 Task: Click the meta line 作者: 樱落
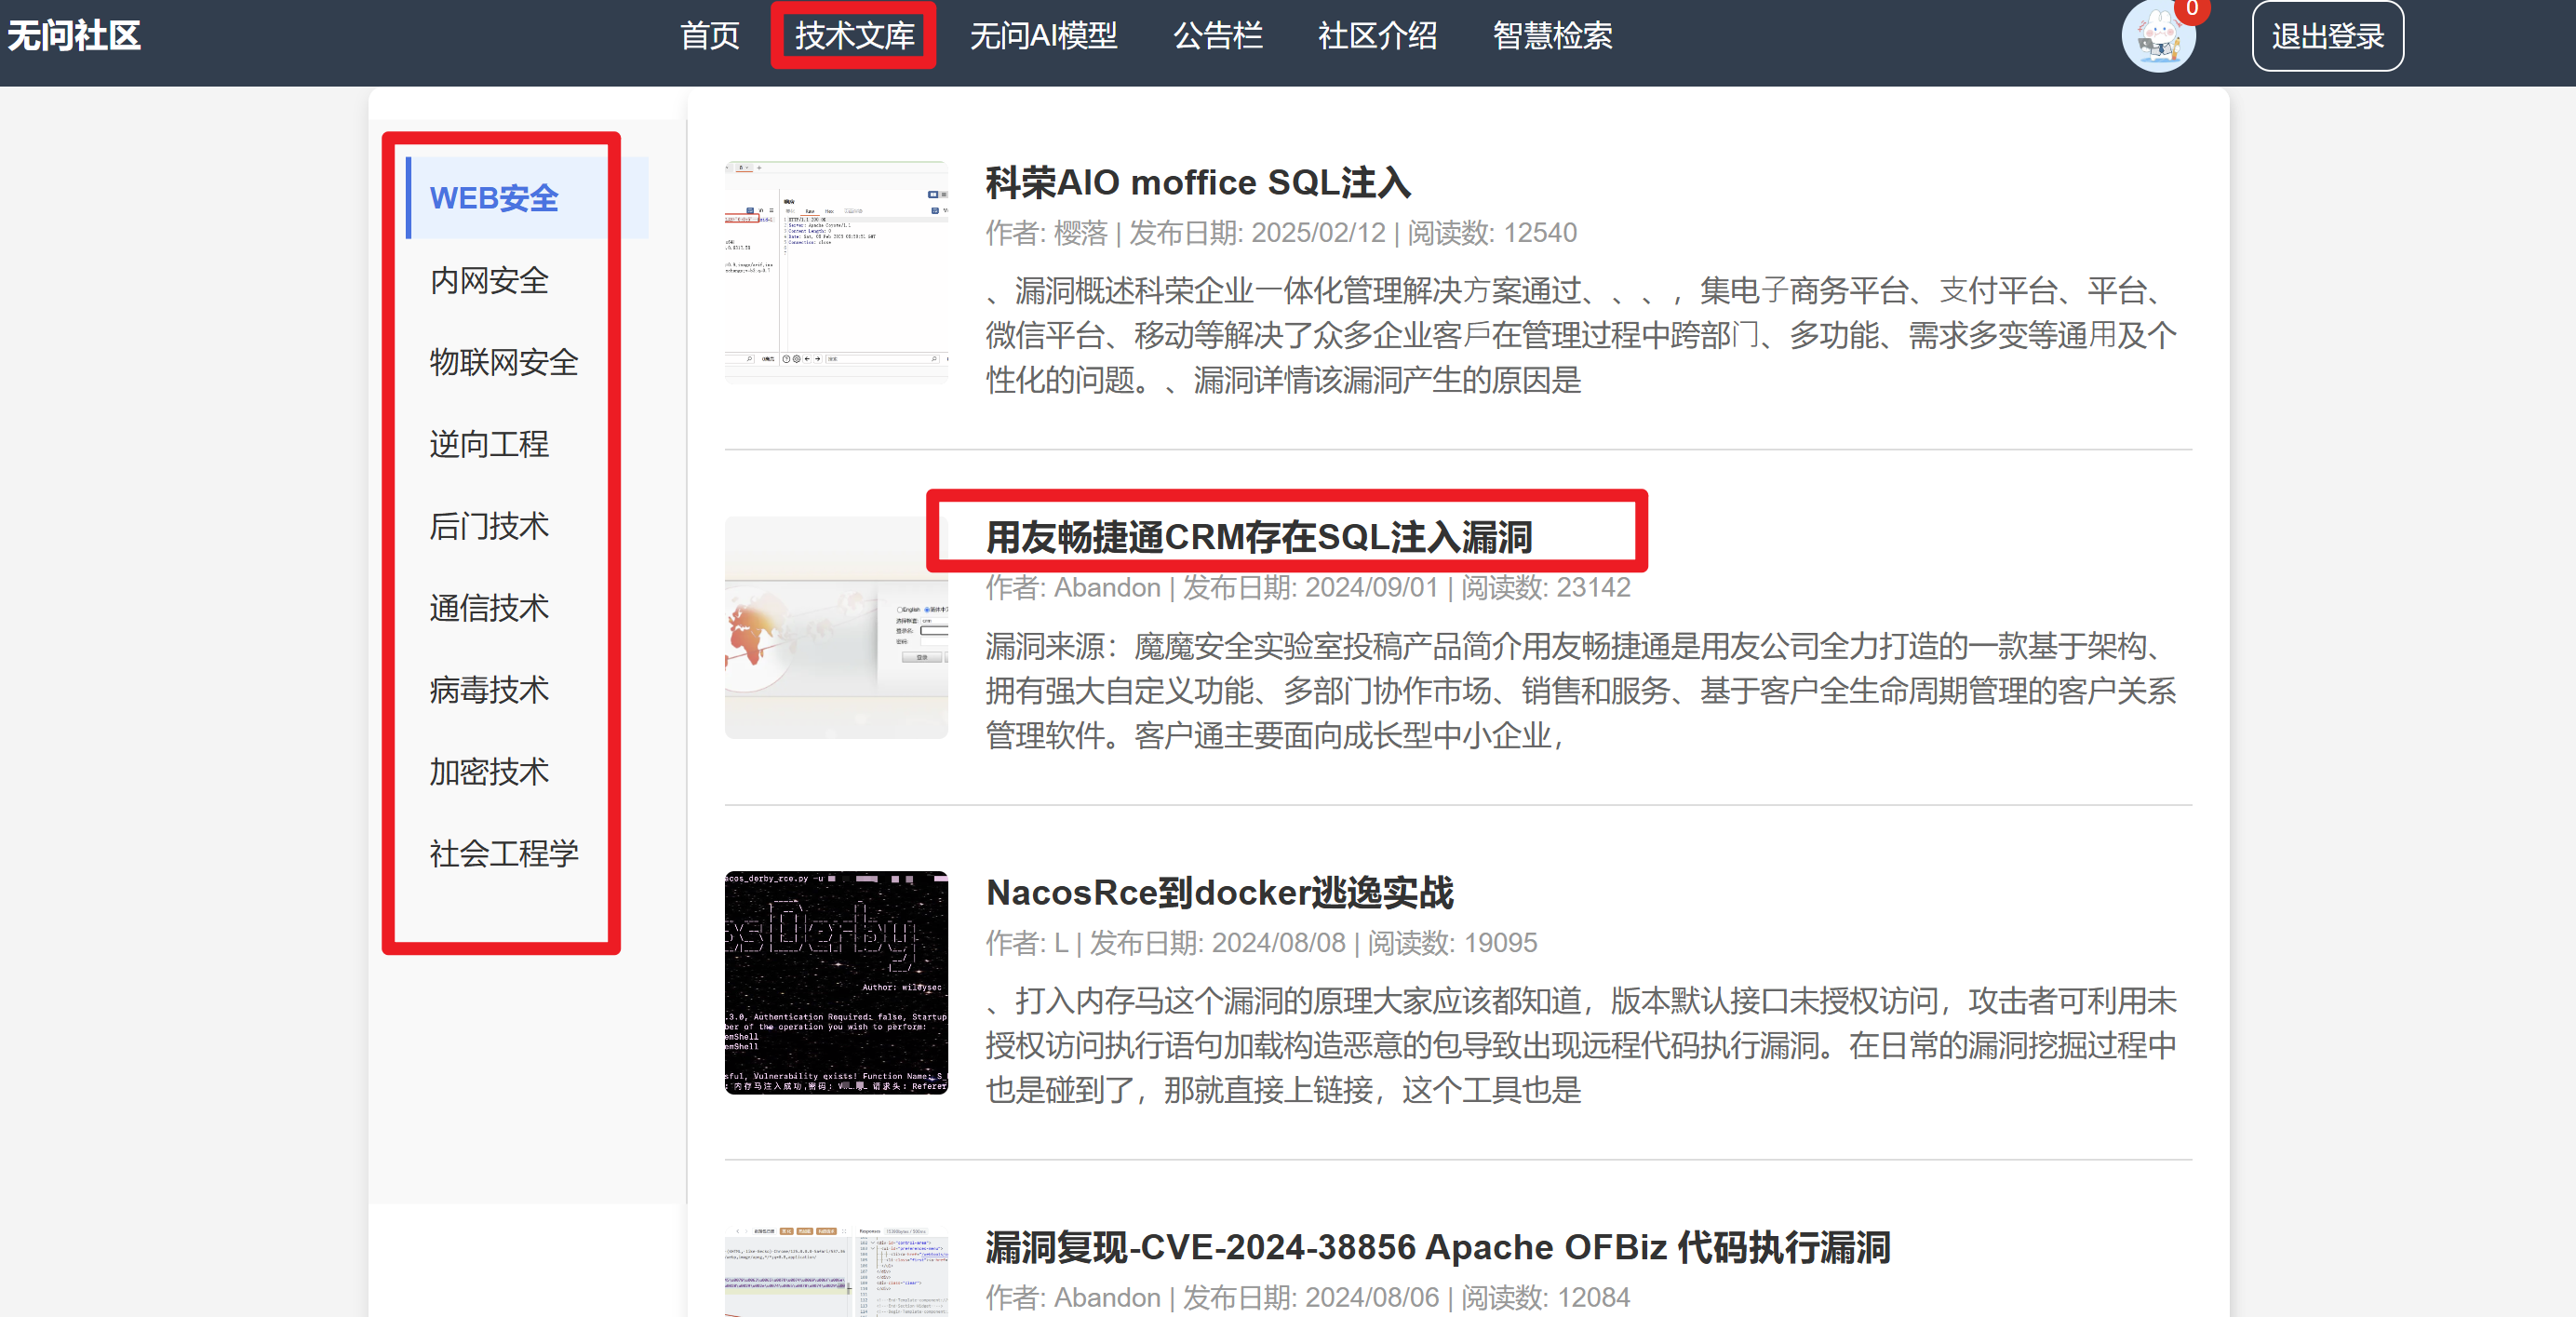1281,233
